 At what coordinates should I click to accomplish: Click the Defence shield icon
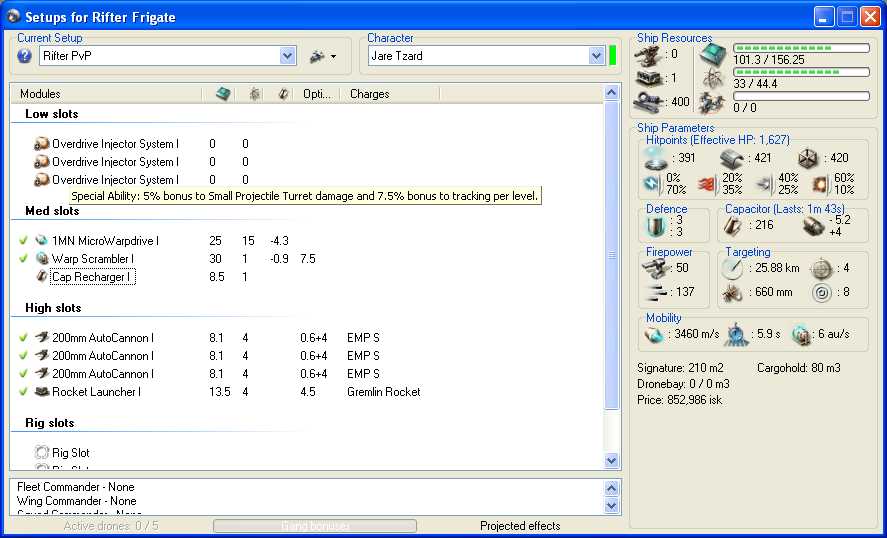[657, 226]
